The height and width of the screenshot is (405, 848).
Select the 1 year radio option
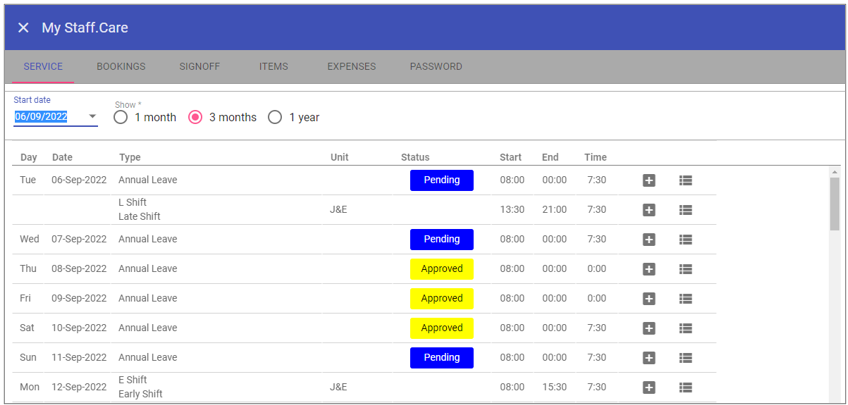(x=275, y=117)
